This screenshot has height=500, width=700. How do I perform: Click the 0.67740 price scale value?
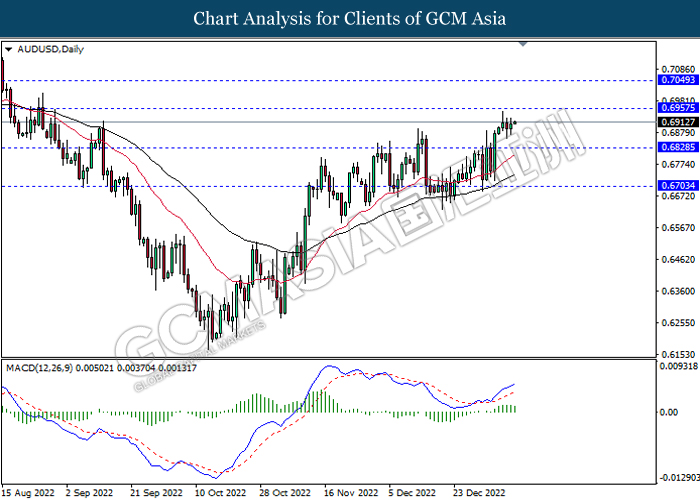point(678,164)
